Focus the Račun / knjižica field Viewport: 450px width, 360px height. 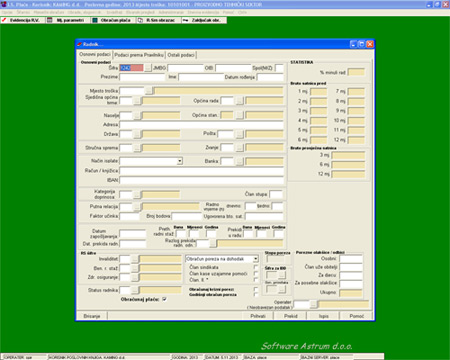(201, 171)
